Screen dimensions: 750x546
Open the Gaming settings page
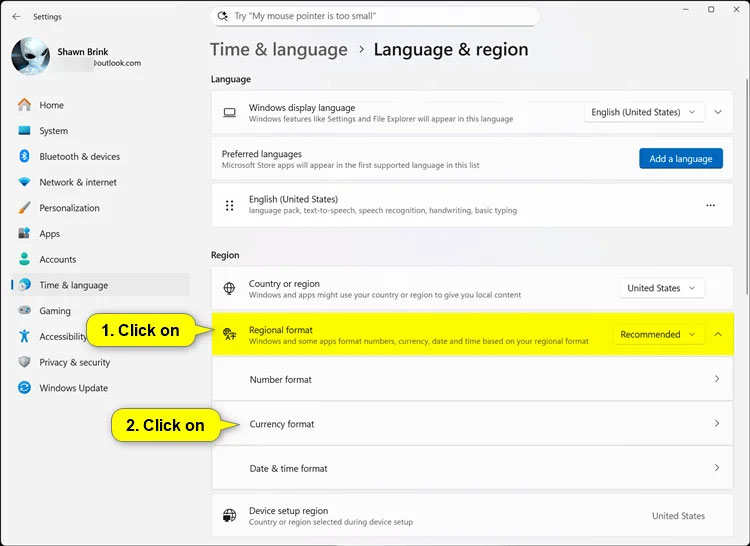click(55, 311)
